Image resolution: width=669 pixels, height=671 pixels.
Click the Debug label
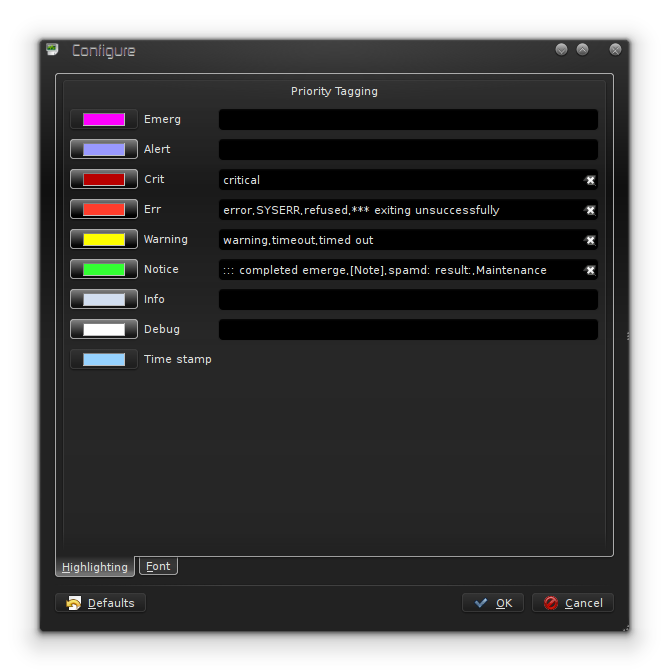point(162,329)
